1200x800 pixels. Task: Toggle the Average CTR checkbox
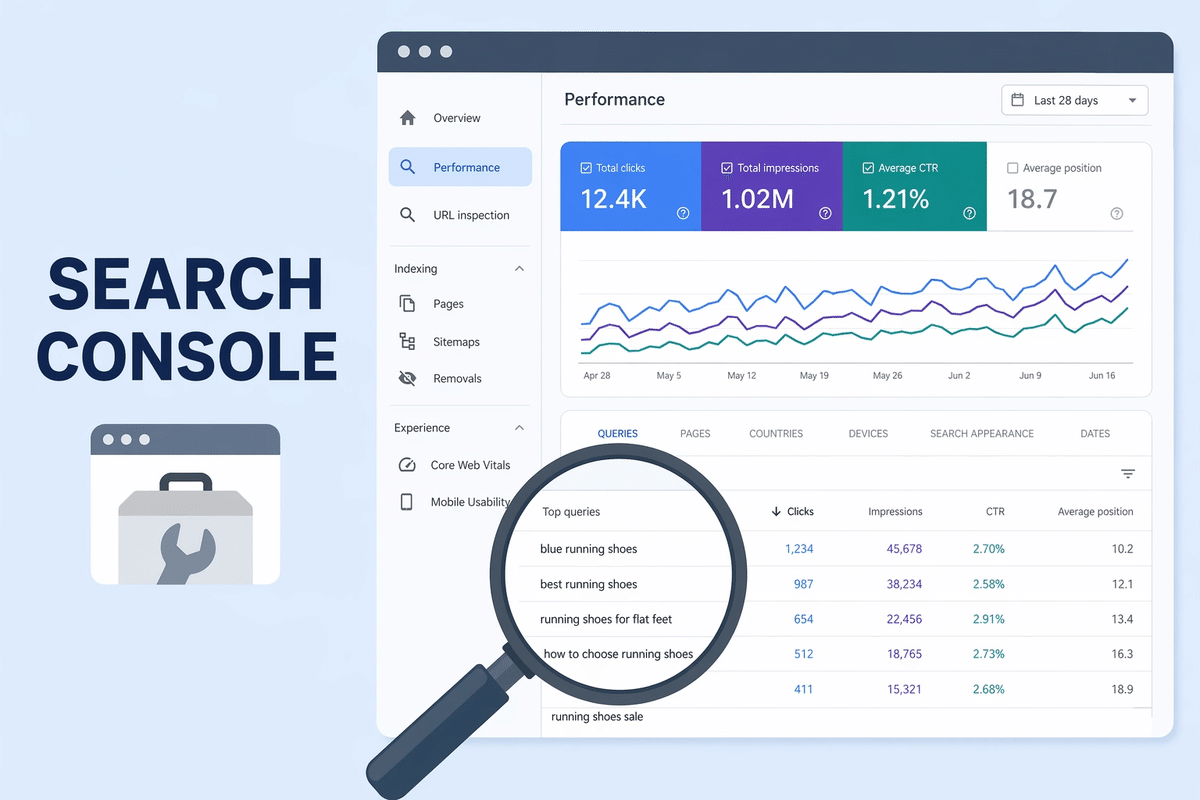(x=869, y=168)
